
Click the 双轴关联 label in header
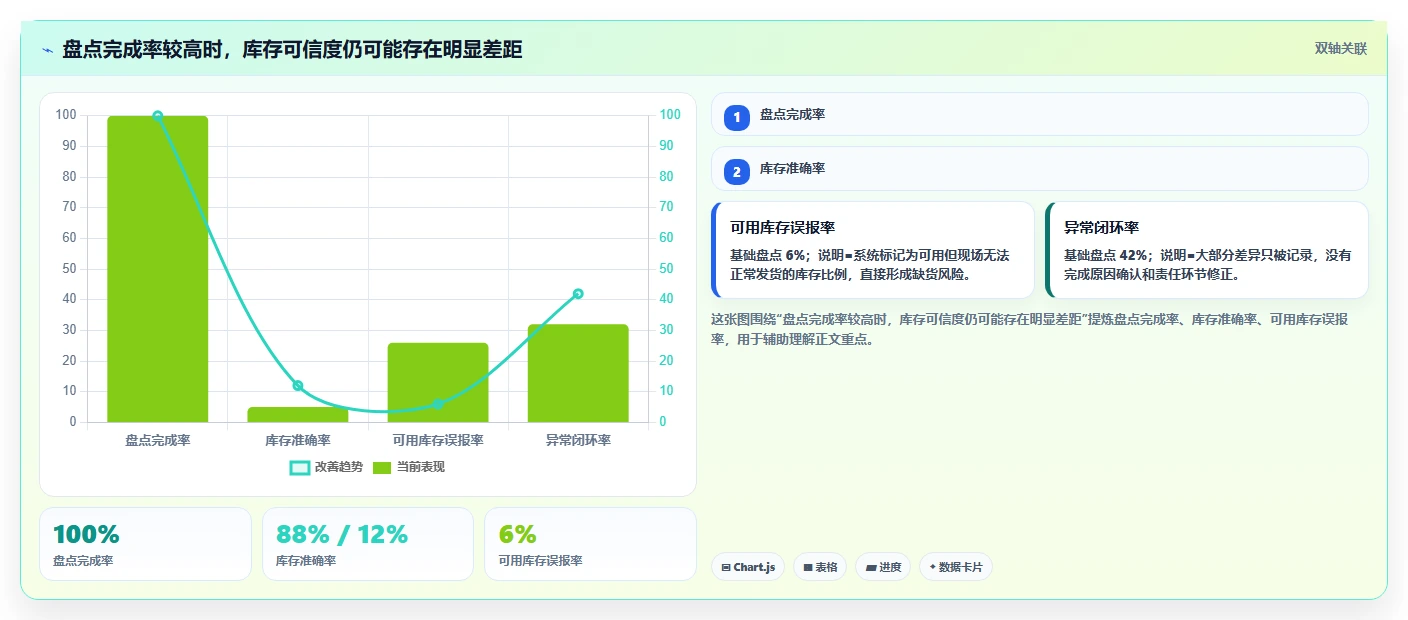(x=1340, y=49)
